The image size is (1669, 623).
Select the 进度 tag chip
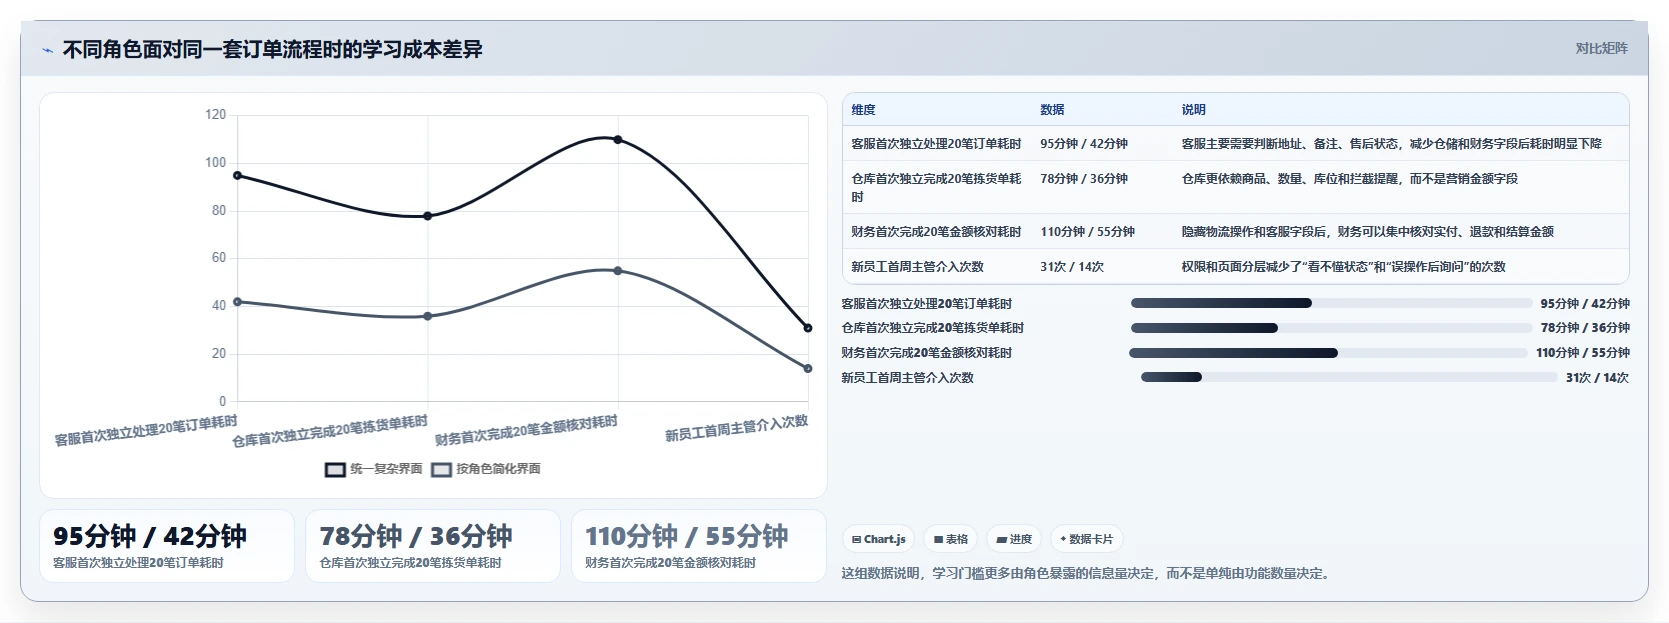1014,539
